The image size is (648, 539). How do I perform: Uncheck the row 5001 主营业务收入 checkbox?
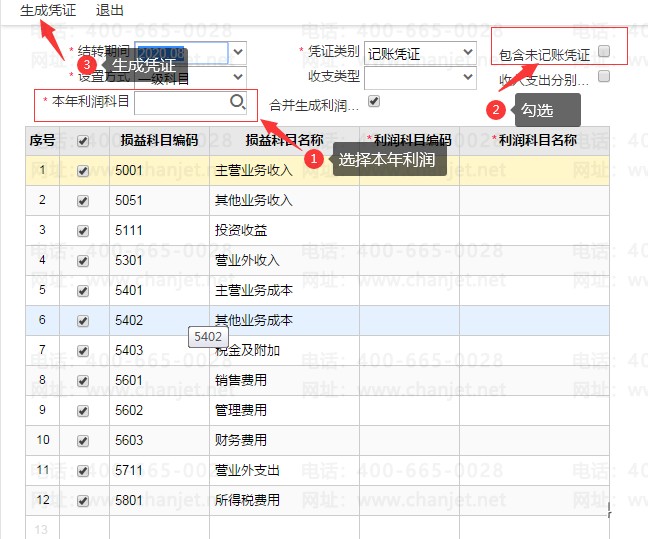tap(83, 171)
